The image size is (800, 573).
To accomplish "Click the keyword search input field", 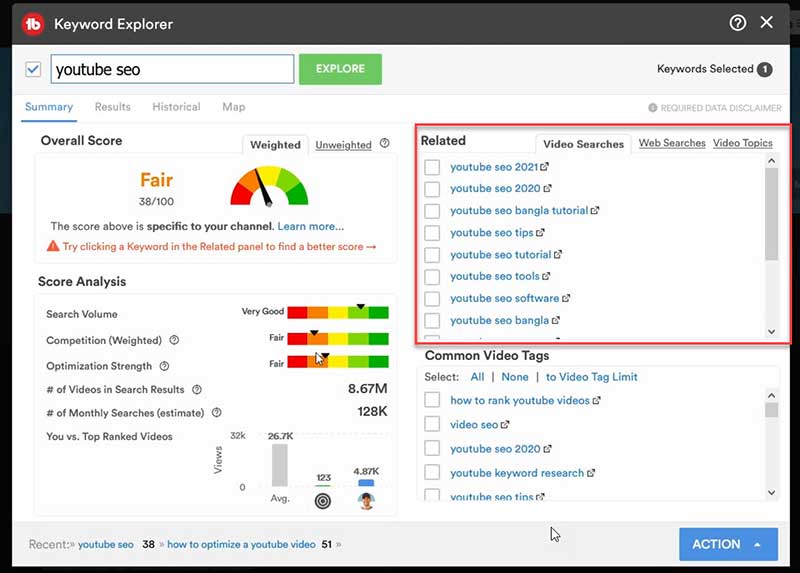I will click(x=172, y=69).
